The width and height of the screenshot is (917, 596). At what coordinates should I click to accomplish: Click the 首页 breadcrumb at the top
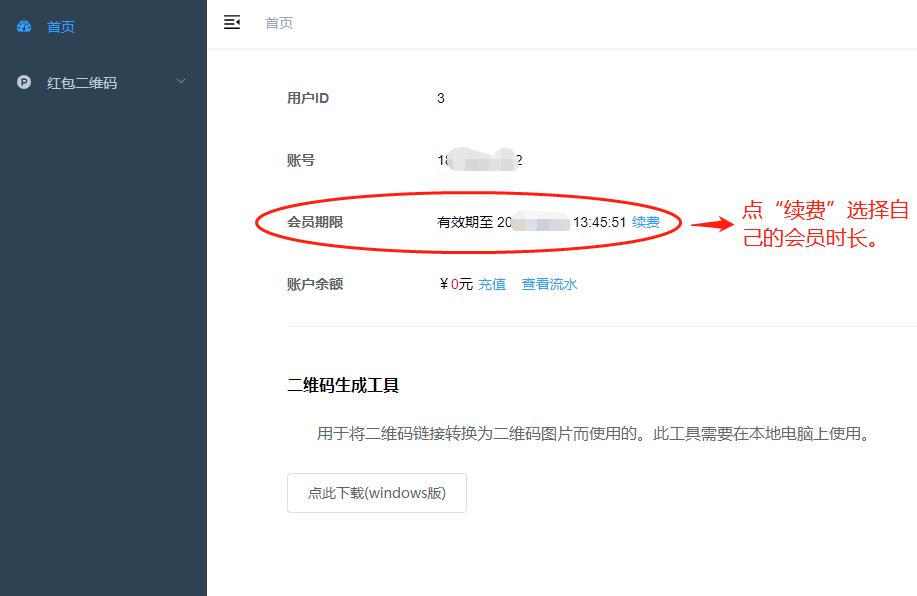[278, 23]
